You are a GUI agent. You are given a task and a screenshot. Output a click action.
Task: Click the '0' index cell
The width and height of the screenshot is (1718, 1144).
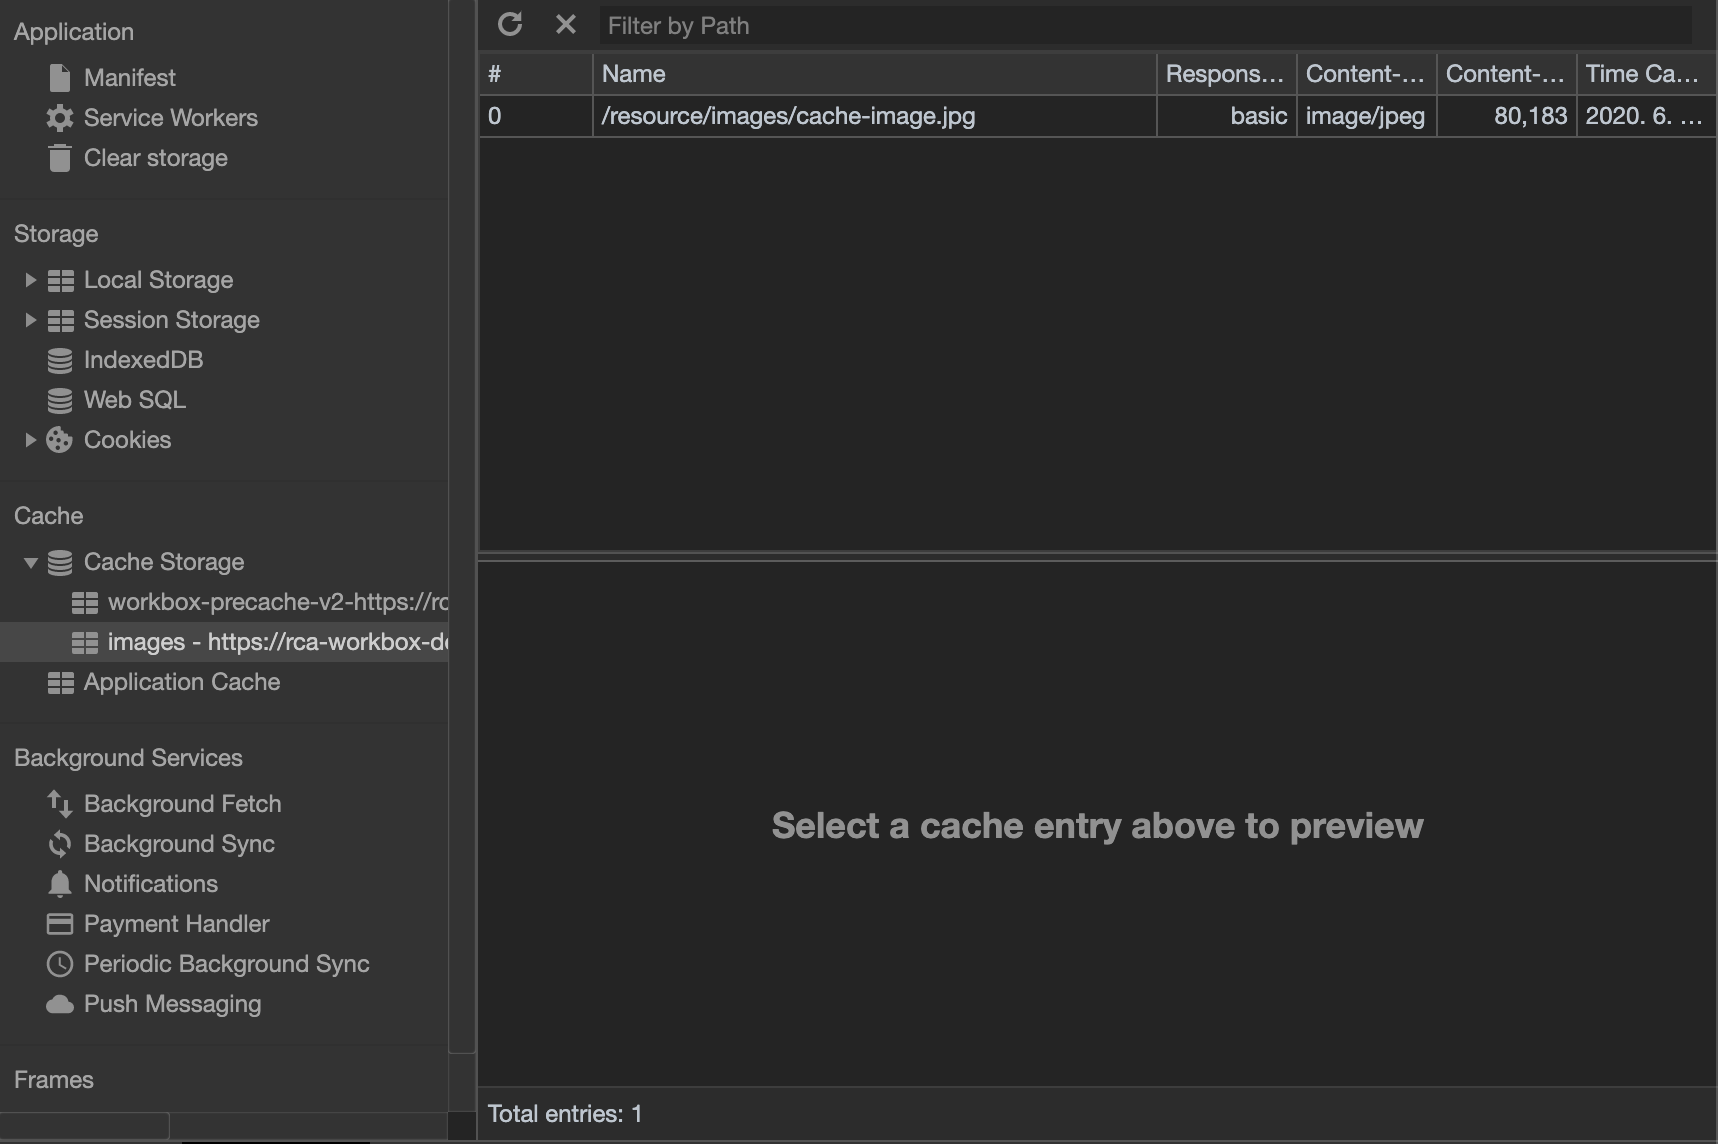[x=536, y=116]
